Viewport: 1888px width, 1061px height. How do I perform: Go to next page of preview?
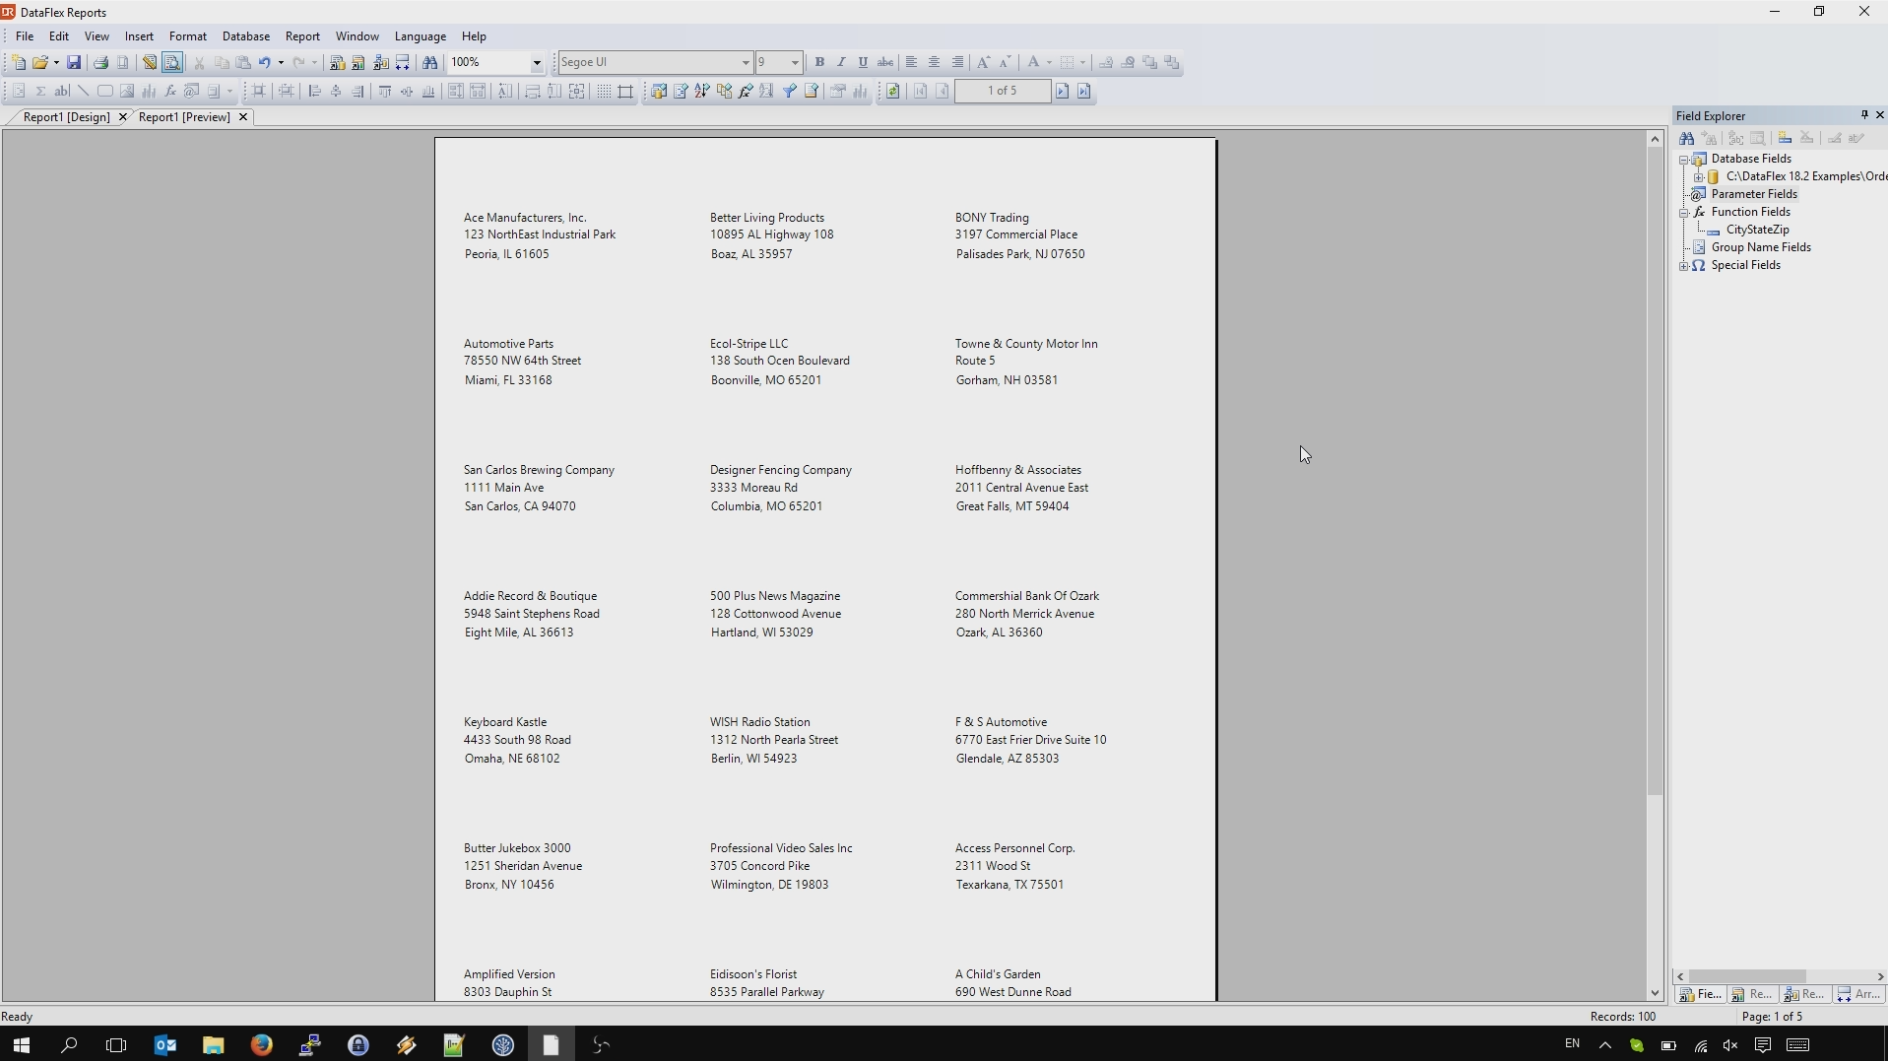1062,91
